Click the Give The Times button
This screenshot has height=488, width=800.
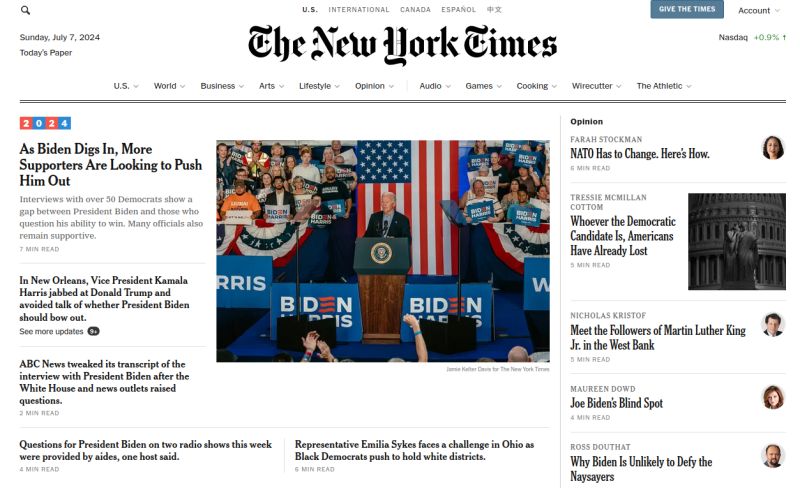click(687, 9)
